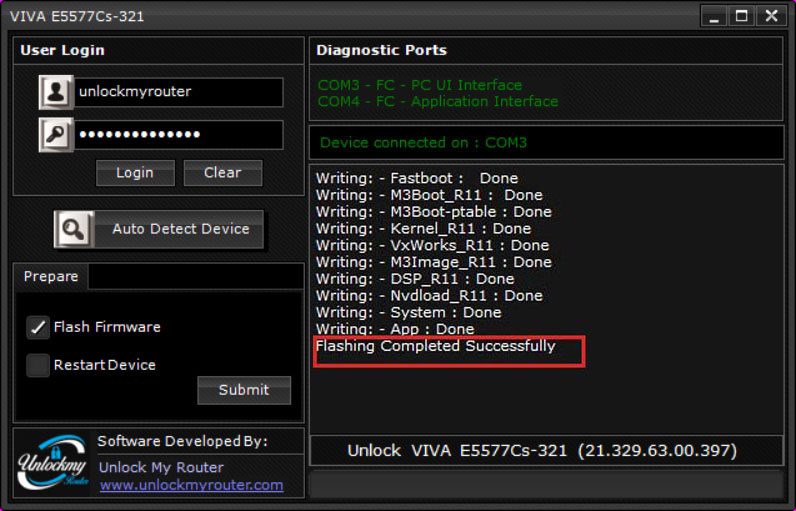Close the VIVA E5577Cs-321 window

(772, 16)
